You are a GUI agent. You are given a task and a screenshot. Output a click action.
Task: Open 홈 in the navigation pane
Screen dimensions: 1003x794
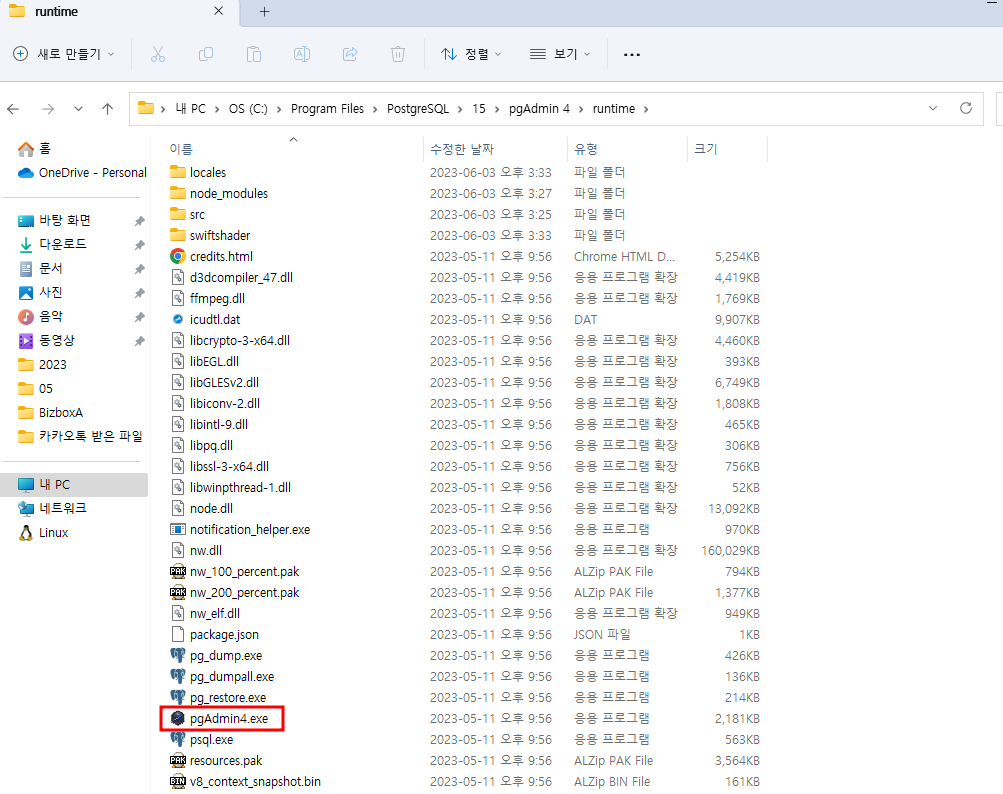[35, 148]
